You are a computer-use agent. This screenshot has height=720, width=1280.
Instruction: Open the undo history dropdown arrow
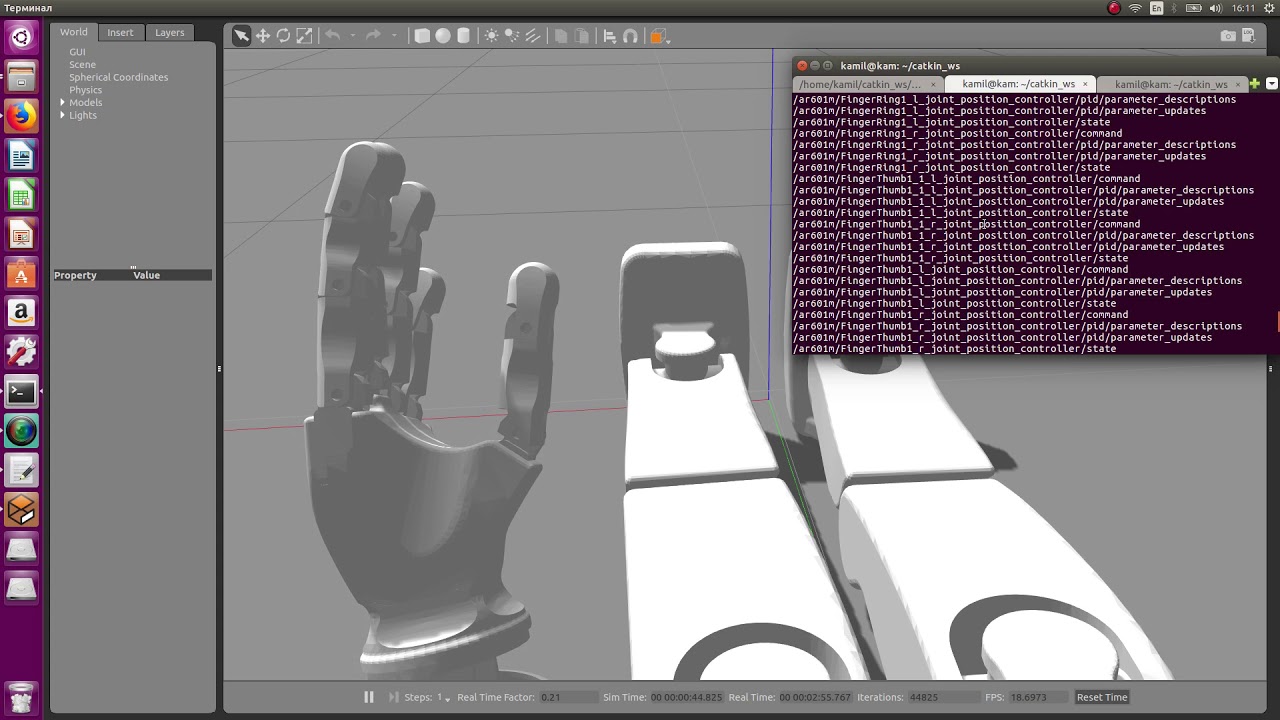(353, 37)
